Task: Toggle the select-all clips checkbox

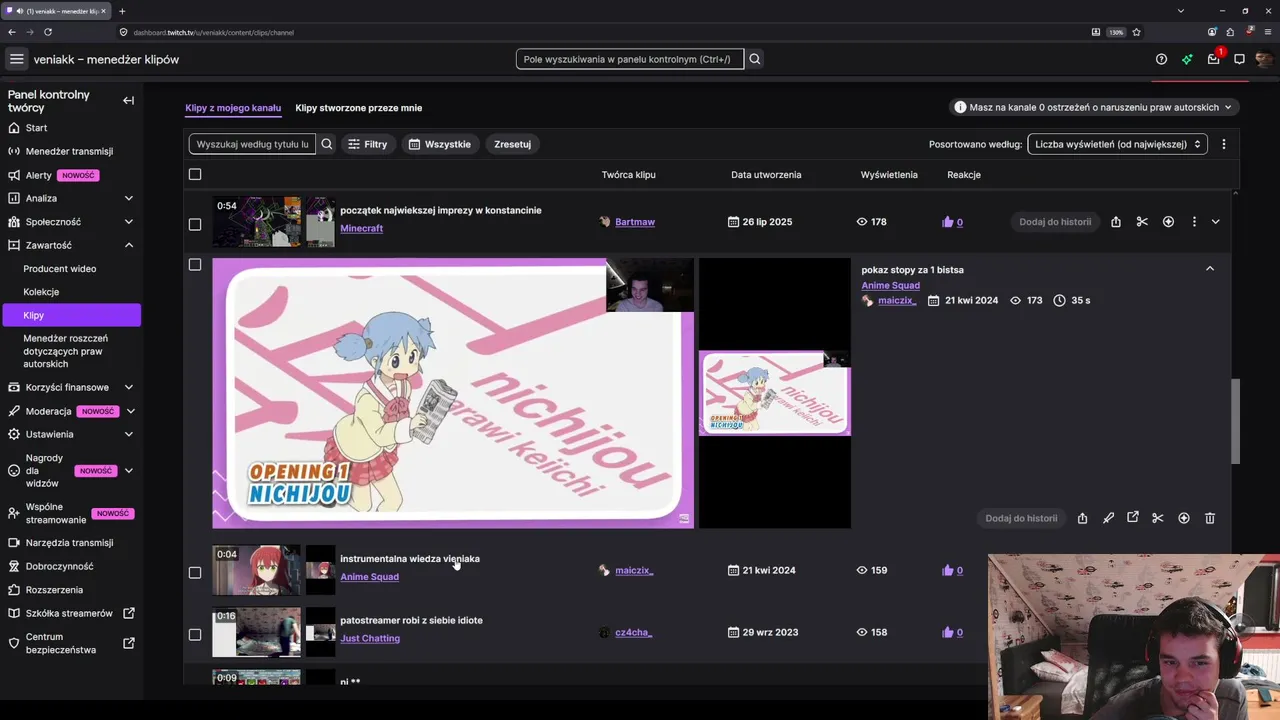Action: point(195,175)
